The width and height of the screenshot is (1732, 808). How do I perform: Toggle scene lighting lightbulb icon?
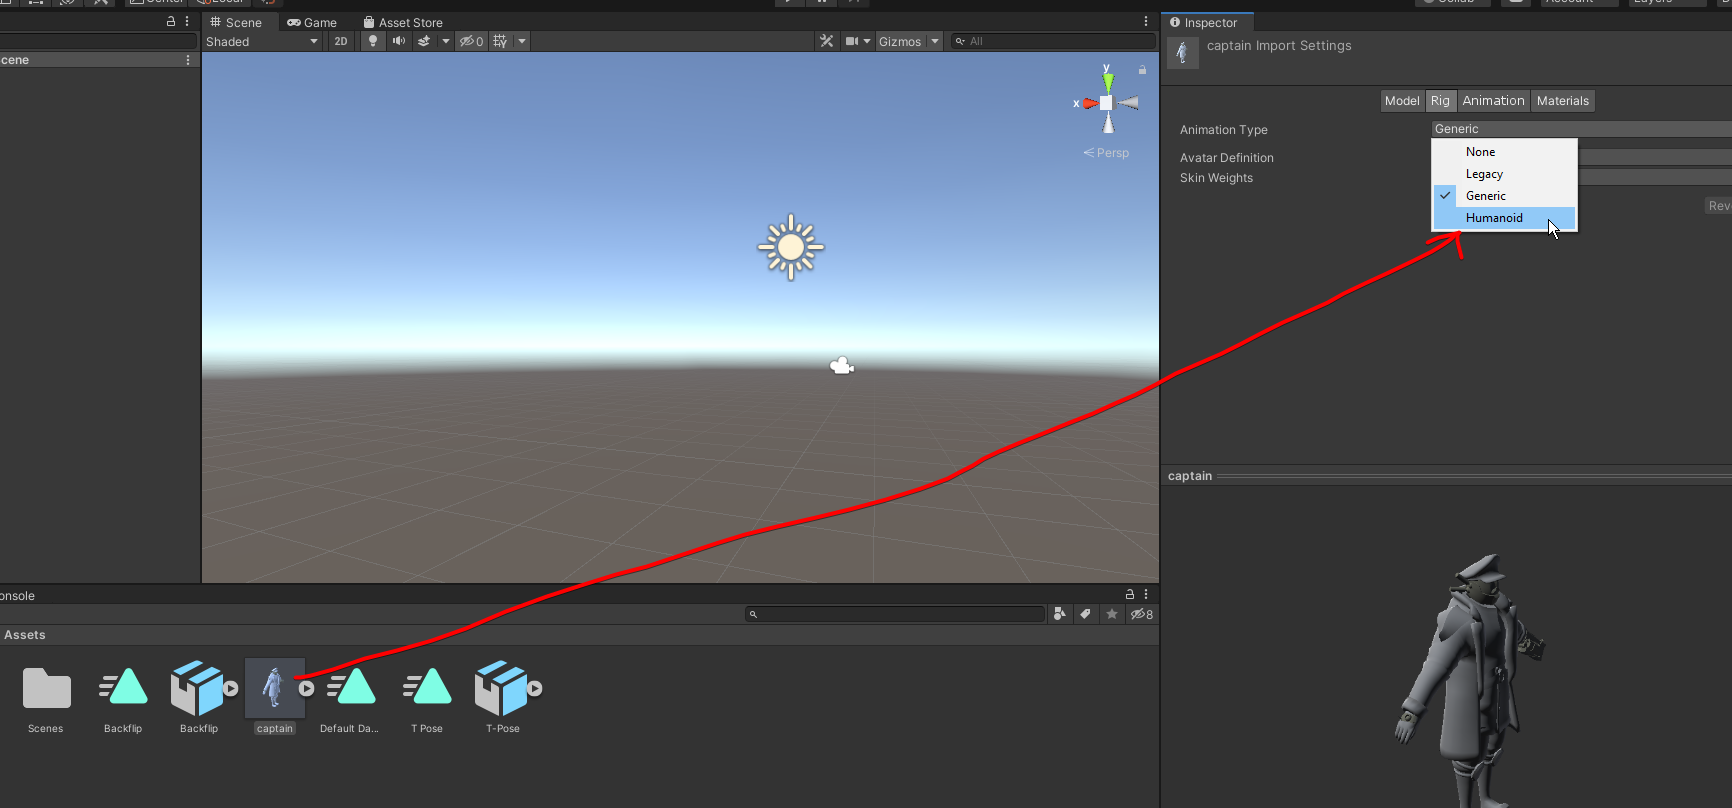click(x=373, y=41)
